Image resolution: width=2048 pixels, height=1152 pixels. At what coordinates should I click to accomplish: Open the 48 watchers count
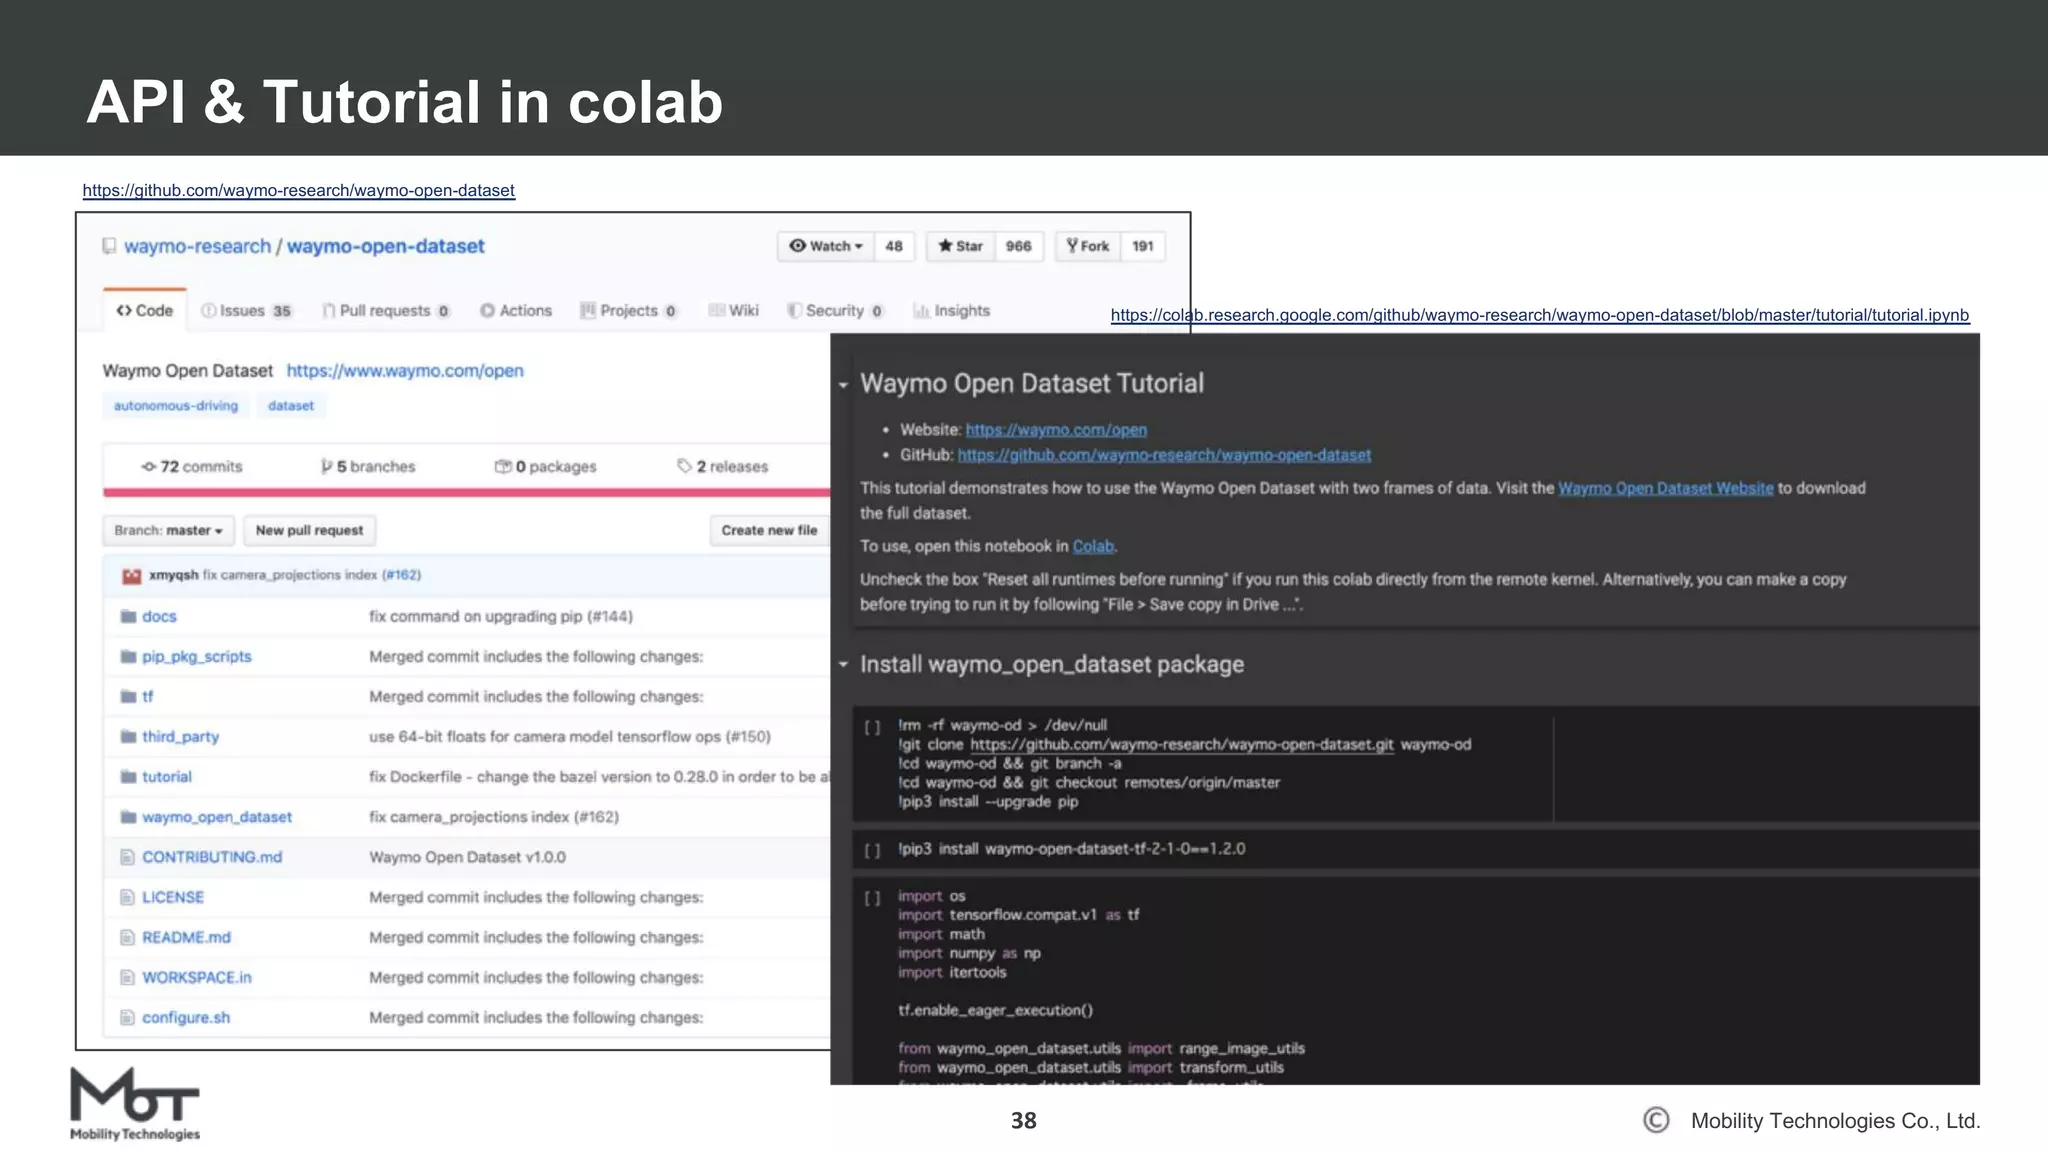[894, 246]
